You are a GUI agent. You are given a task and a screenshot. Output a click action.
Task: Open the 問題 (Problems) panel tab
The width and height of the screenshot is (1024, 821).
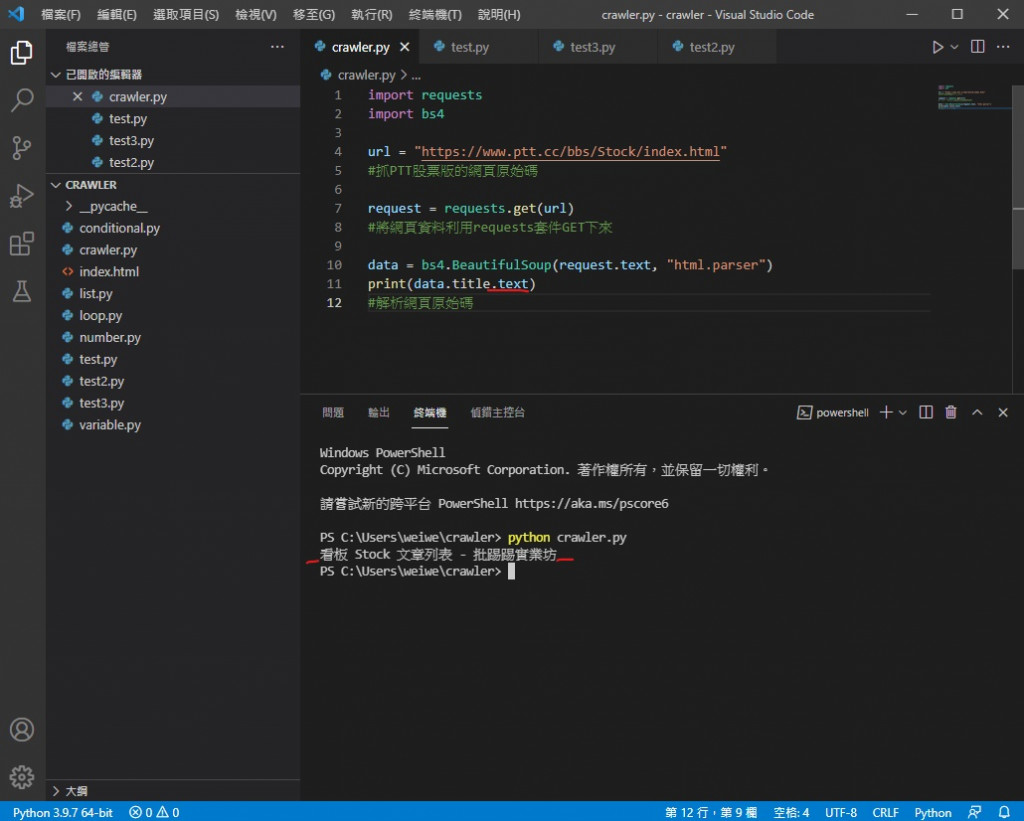point(333,412)
